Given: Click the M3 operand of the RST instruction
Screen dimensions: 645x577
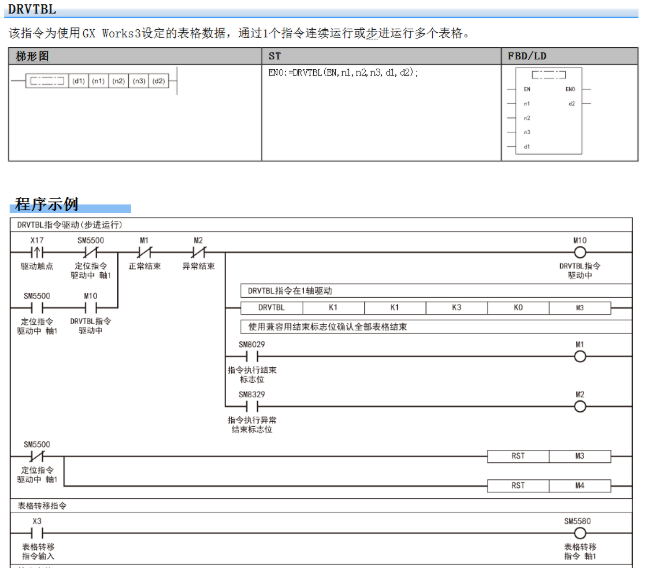Looking at the screenshot, I should pyautogui.click(x=580, y=456).
